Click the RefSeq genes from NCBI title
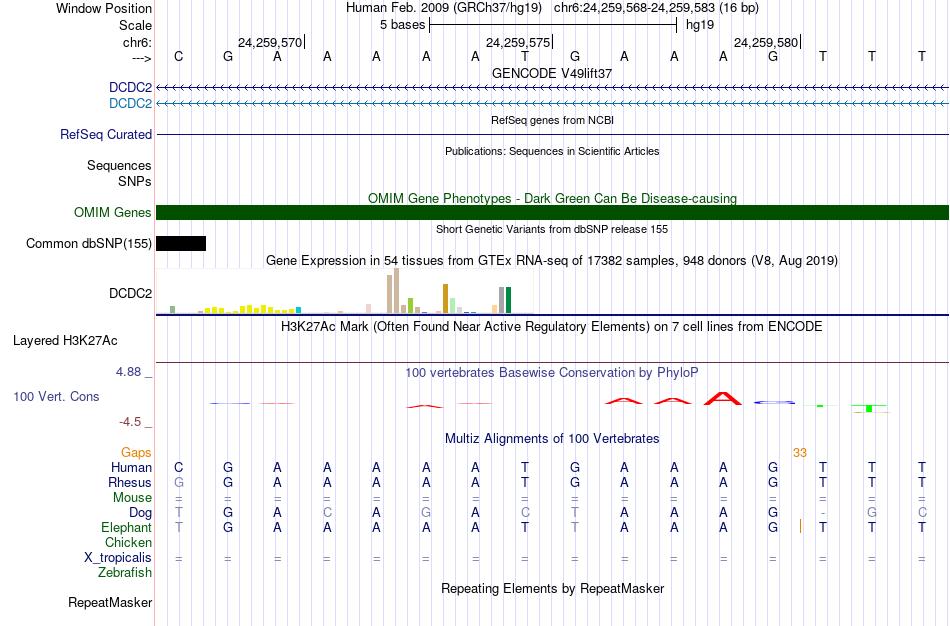The height and width of the screenshot is (626, 950). point(552,120)
